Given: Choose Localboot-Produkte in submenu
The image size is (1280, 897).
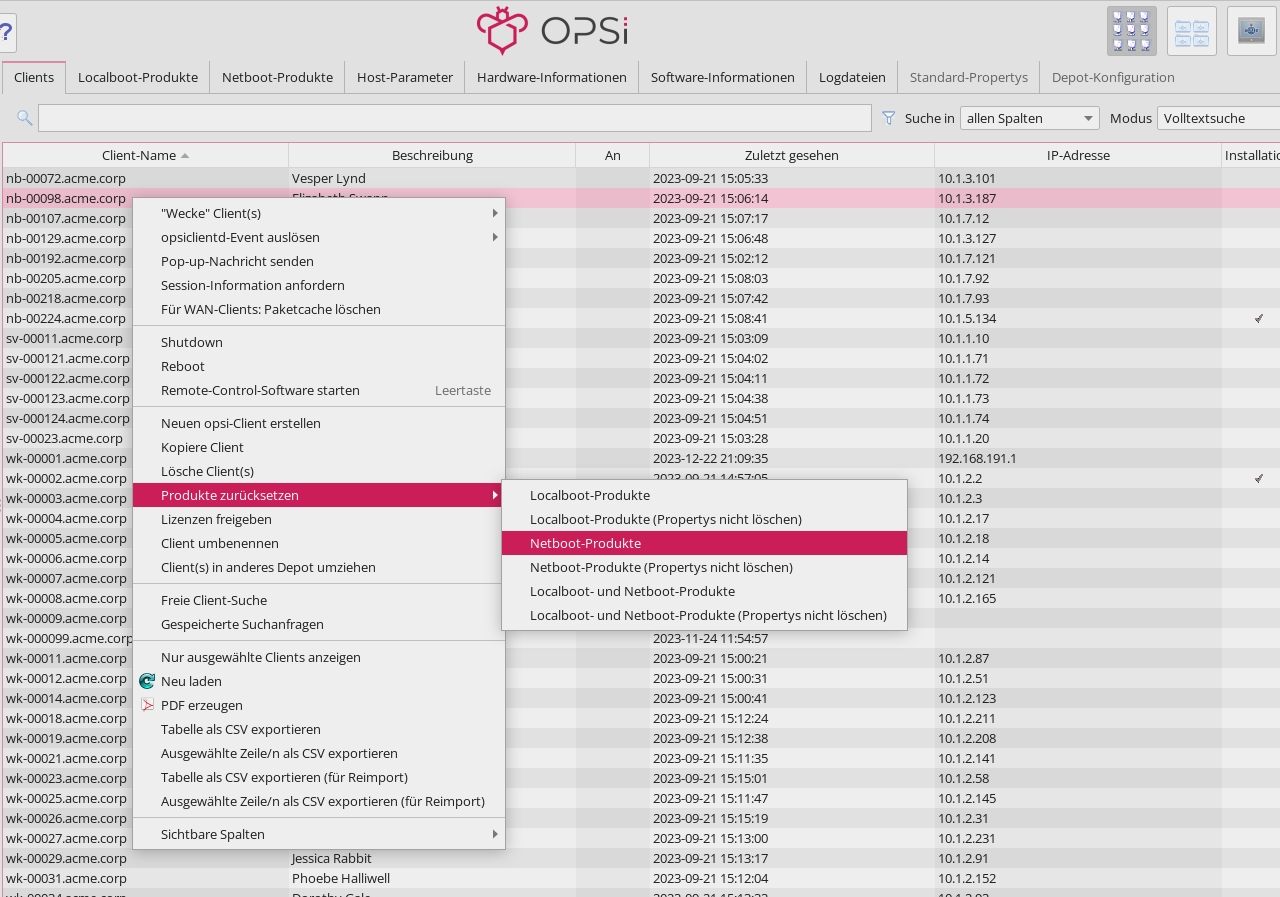Looking at the screenshot, I should (704, 495).
